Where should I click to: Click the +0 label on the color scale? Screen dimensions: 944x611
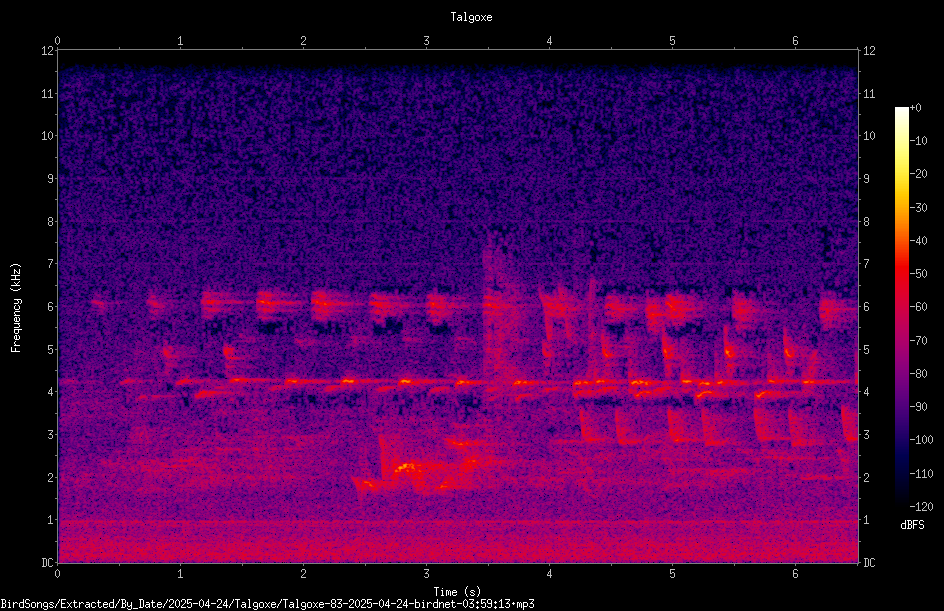click(915, 108)
